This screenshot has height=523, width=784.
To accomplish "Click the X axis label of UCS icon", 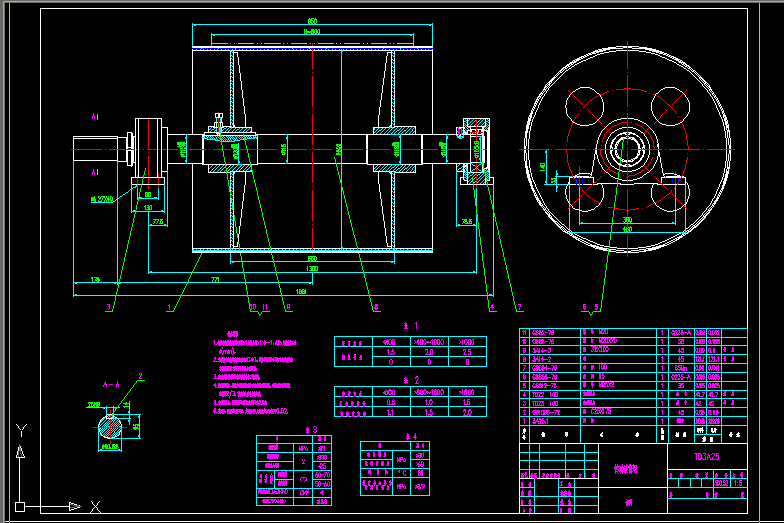I will [95, 507].
